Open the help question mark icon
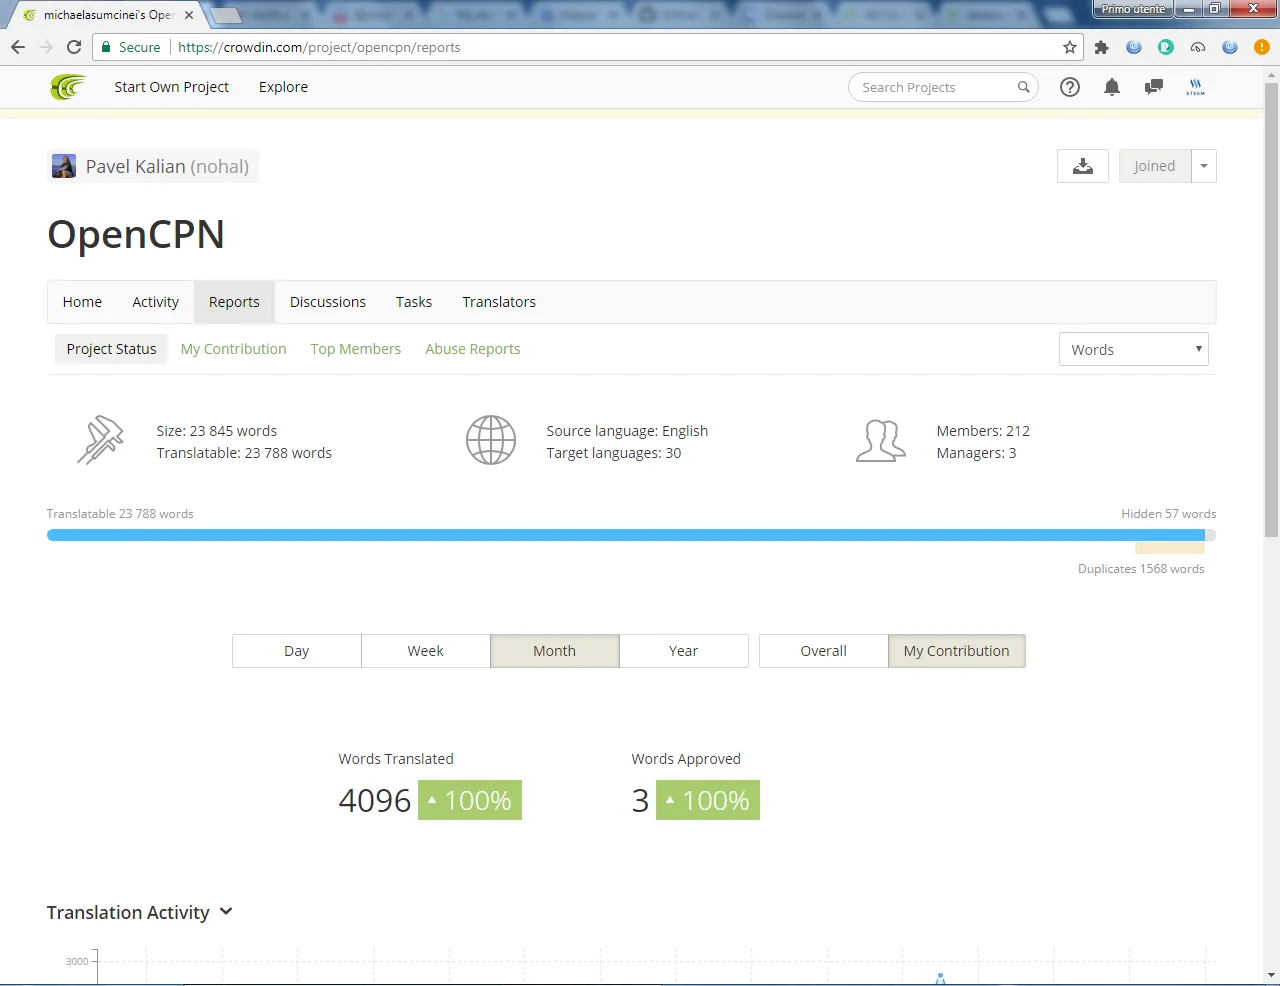 (1070, 87)
